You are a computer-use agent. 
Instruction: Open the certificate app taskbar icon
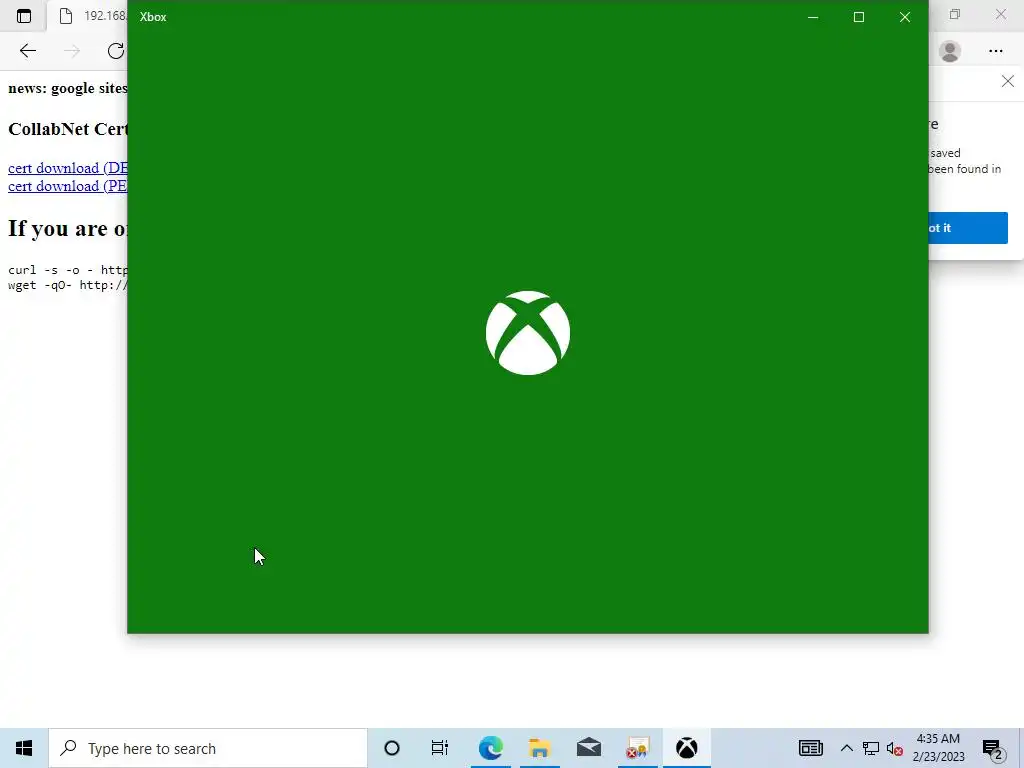coord(637,748)
